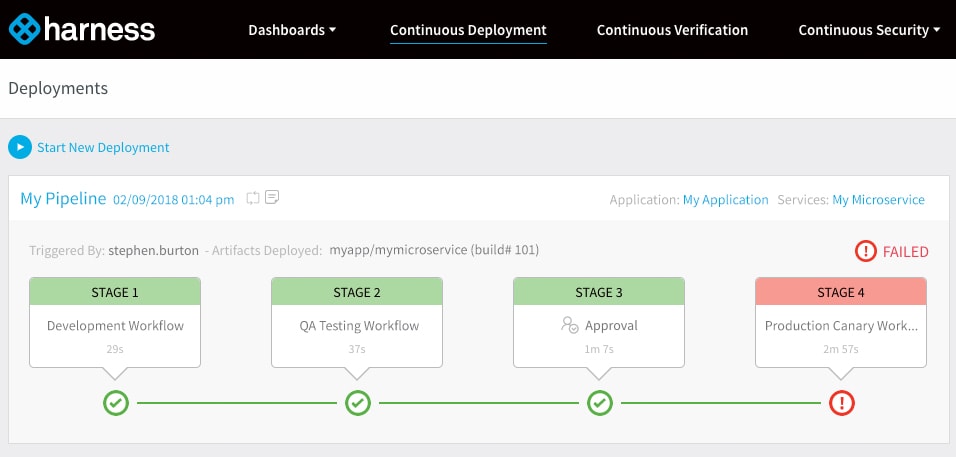
Task: Click the 37s duration in Stage 2
Action: point(357,349)
